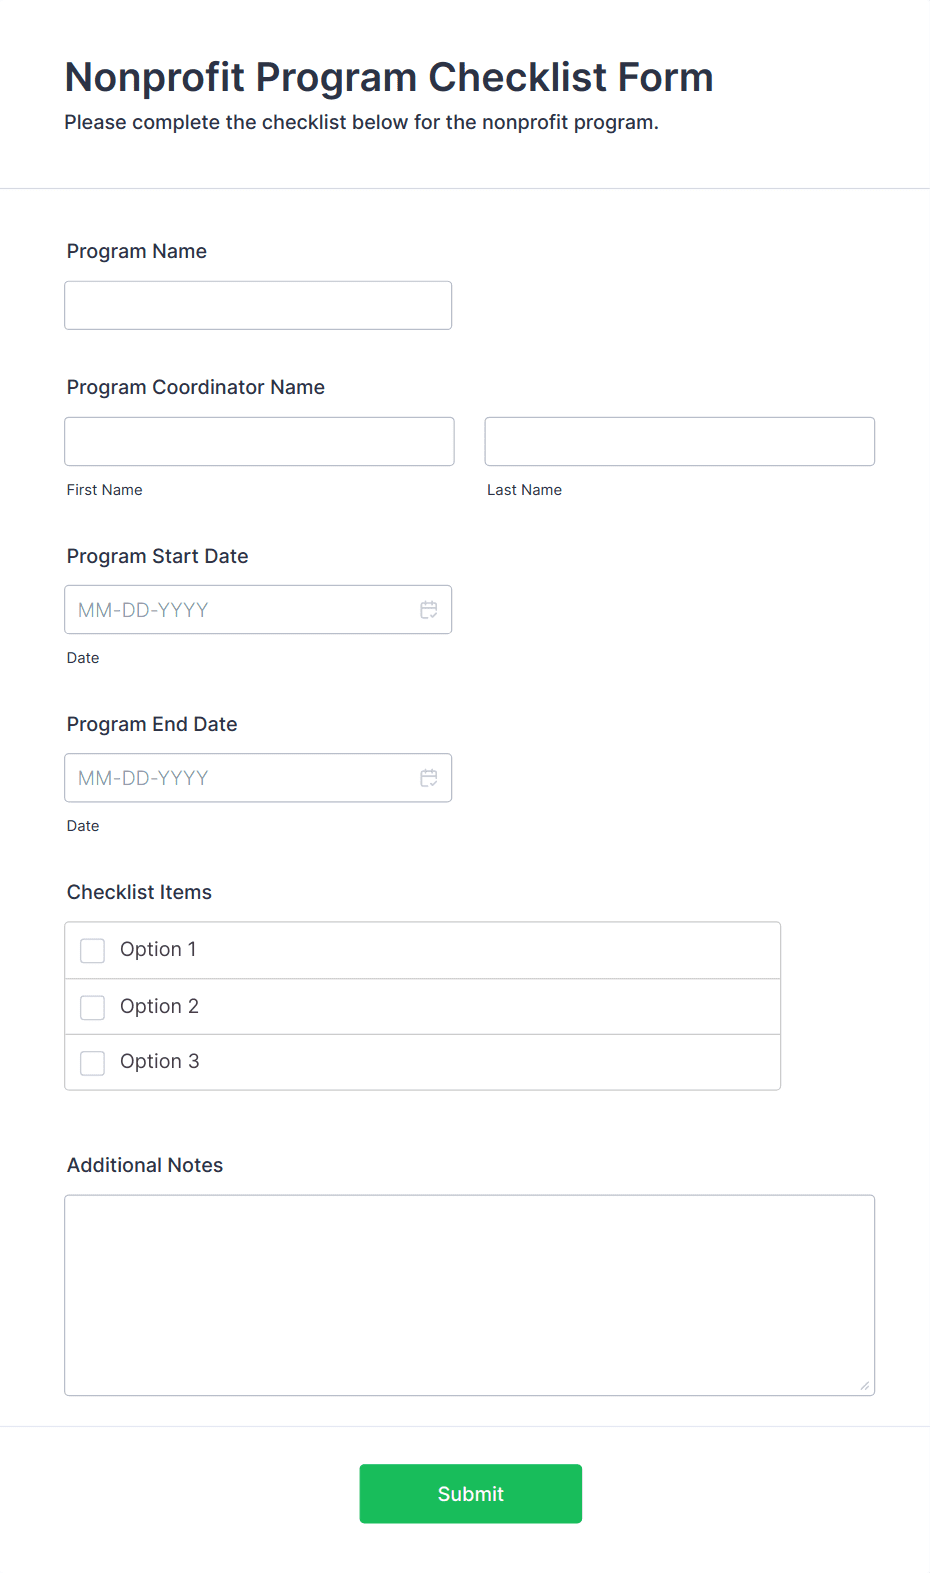Open the Program Start Date calendar icon

tap(429, 610)
